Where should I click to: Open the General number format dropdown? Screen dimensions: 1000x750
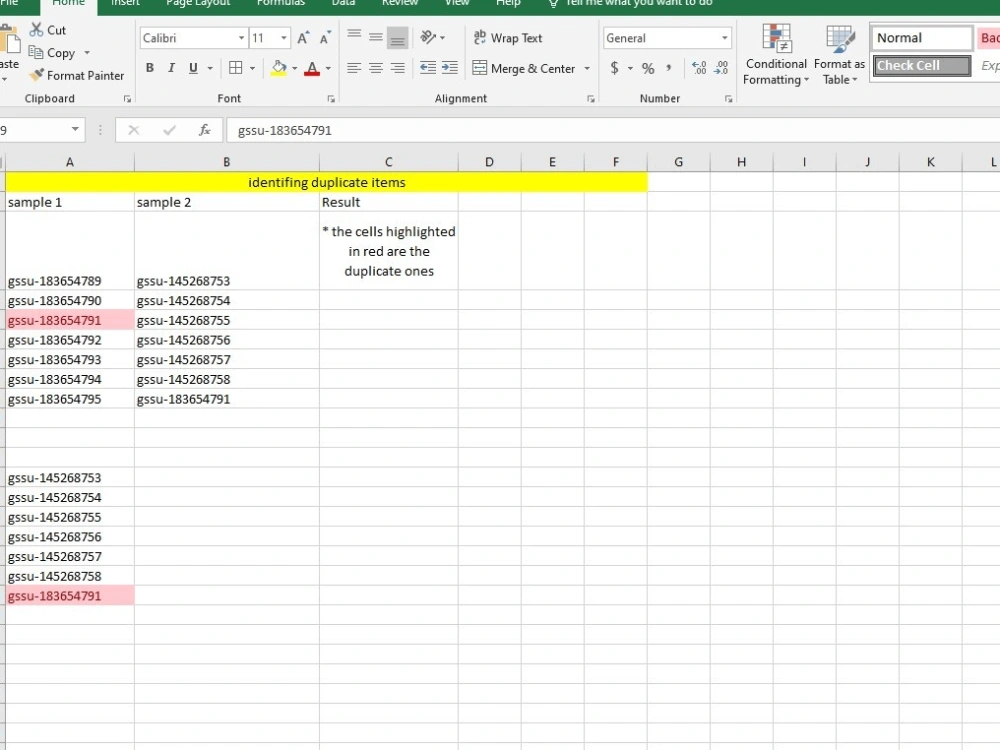(x=724, y=38)
